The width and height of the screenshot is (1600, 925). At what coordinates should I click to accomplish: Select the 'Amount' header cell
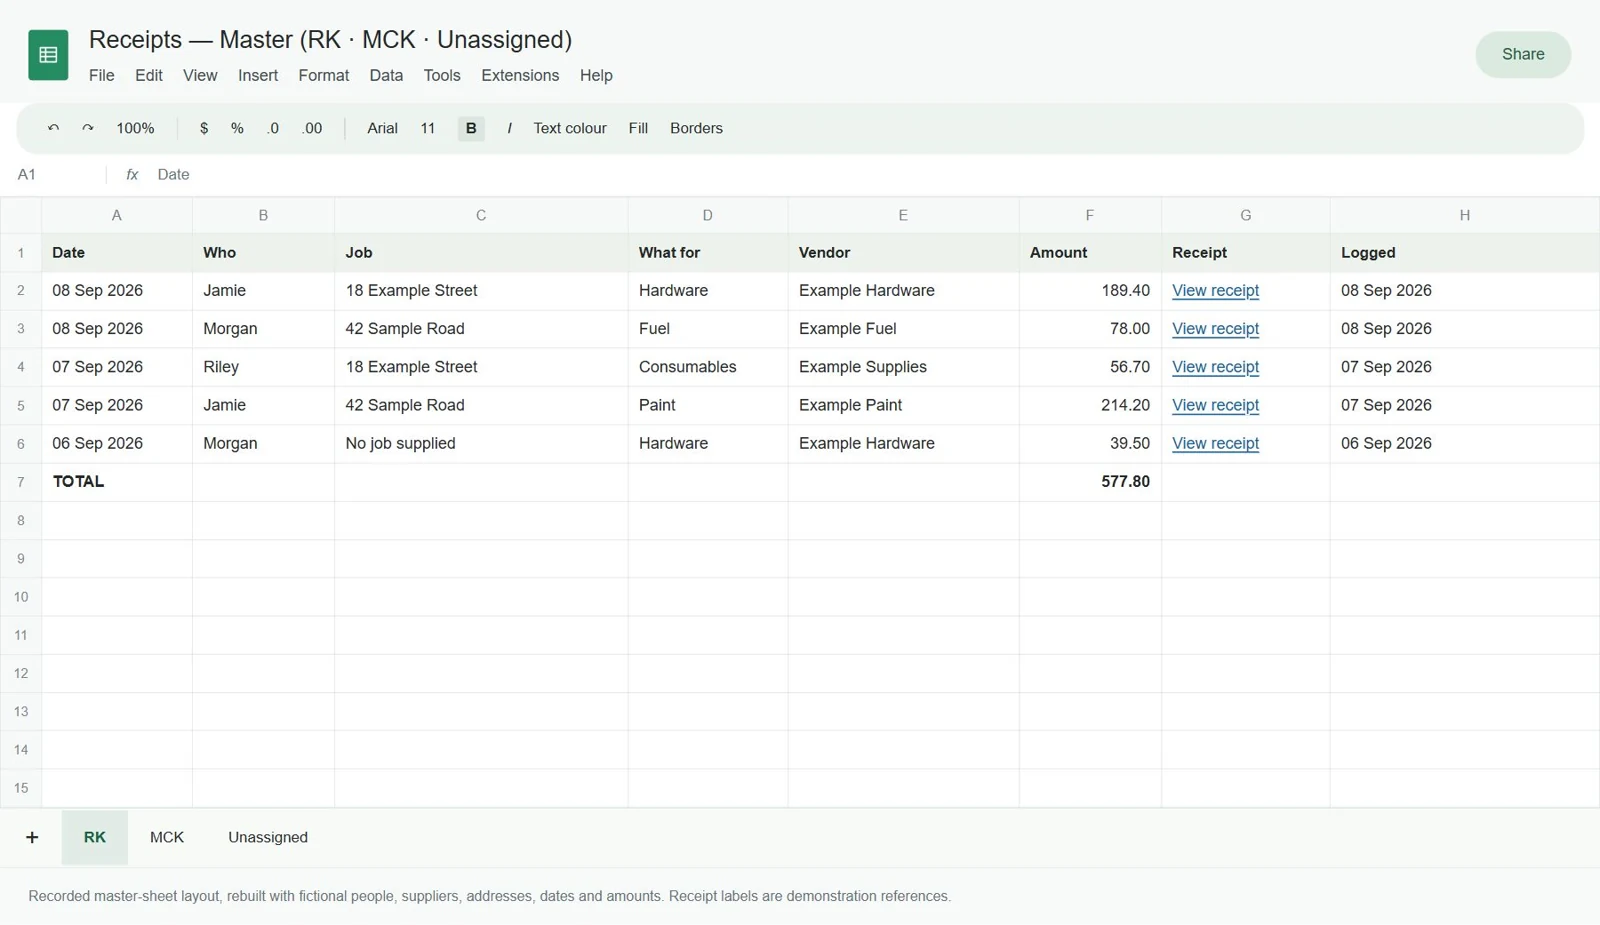1090,253
